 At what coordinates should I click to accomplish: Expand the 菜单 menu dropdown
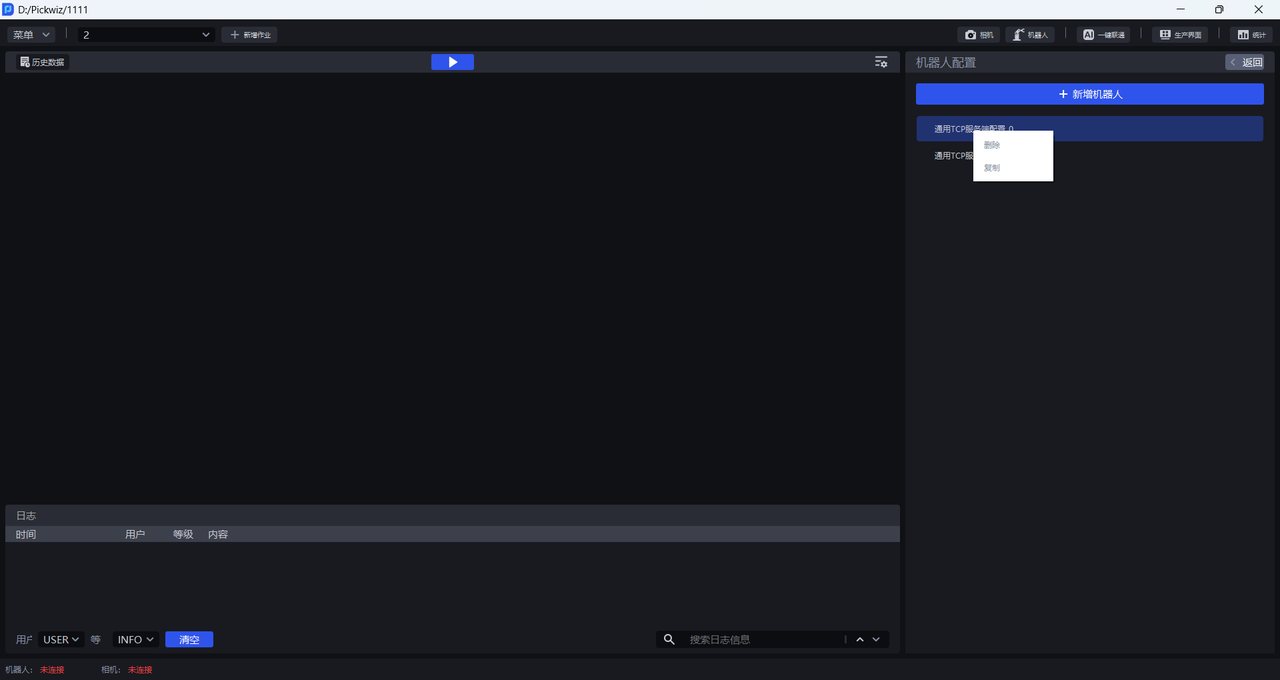pos(31,35)
